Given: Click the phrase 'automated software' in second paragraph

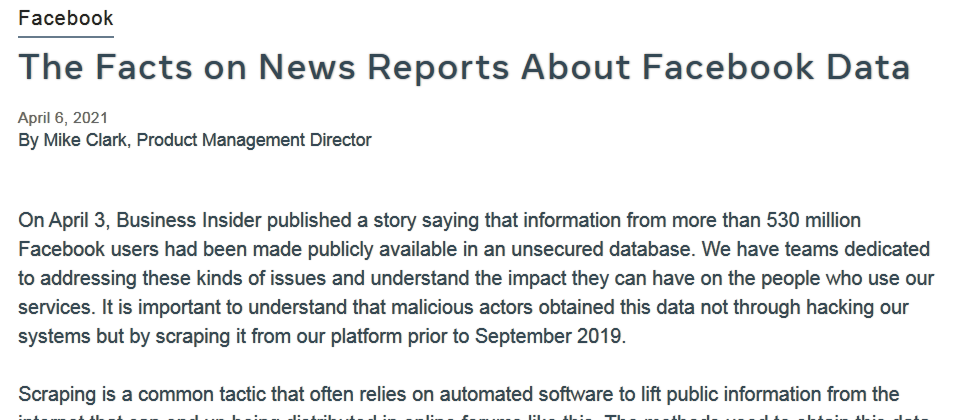Looking at the screenshot, I should [527, 394].
